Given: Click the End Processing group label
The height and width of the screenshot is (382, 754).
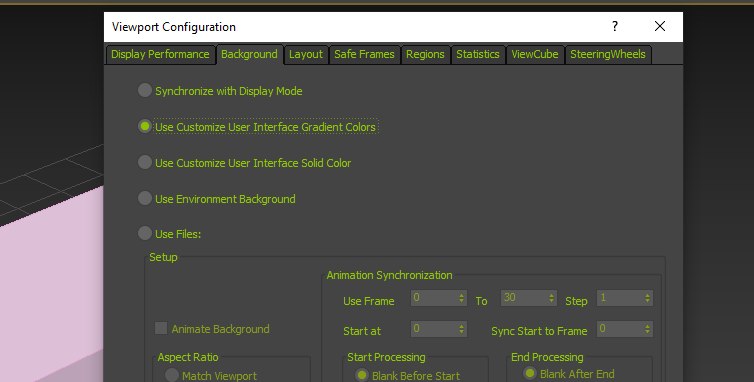Looking at the screenshot, I should 547,357.
